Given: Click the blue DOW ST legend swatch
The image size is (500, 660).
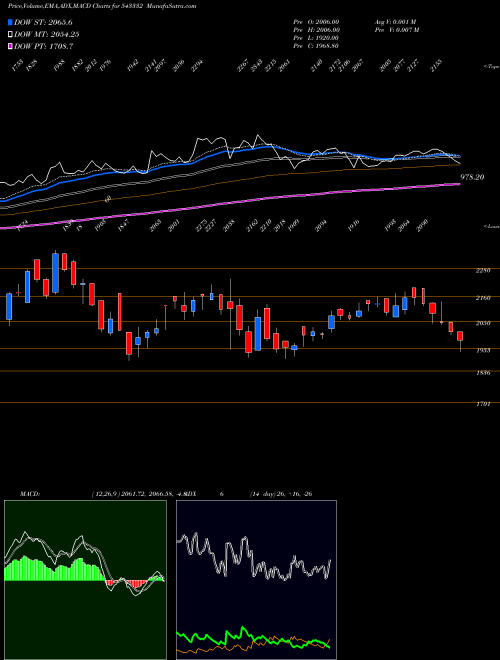Looking at the screenshot, I should (x=10, y=22).
